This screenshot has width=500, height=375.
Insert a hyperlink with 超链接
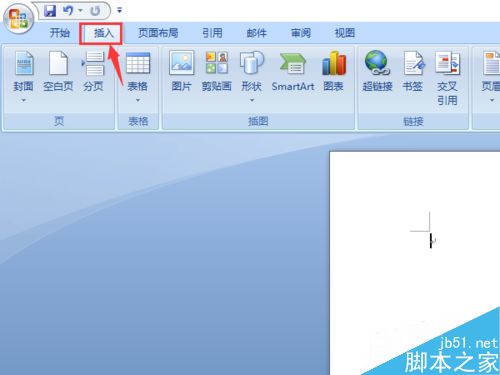pyautogui.click(x=377, y=72)
